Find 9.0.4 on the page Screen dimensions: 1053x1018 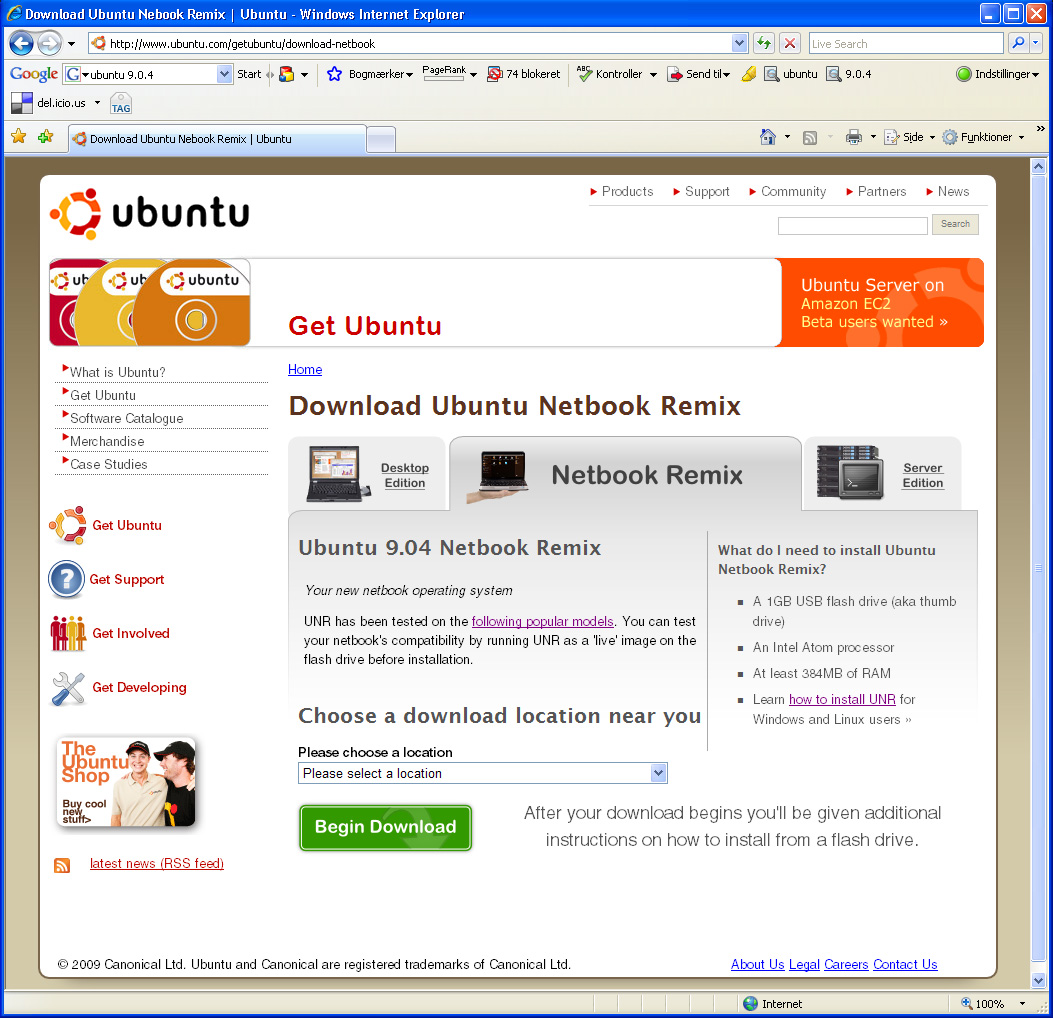click(848, 74)
